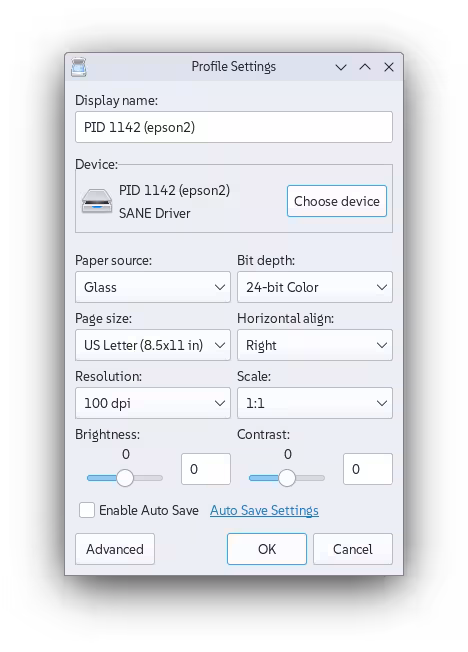Maximize the Profile Settings dialog

coord(365,67)
